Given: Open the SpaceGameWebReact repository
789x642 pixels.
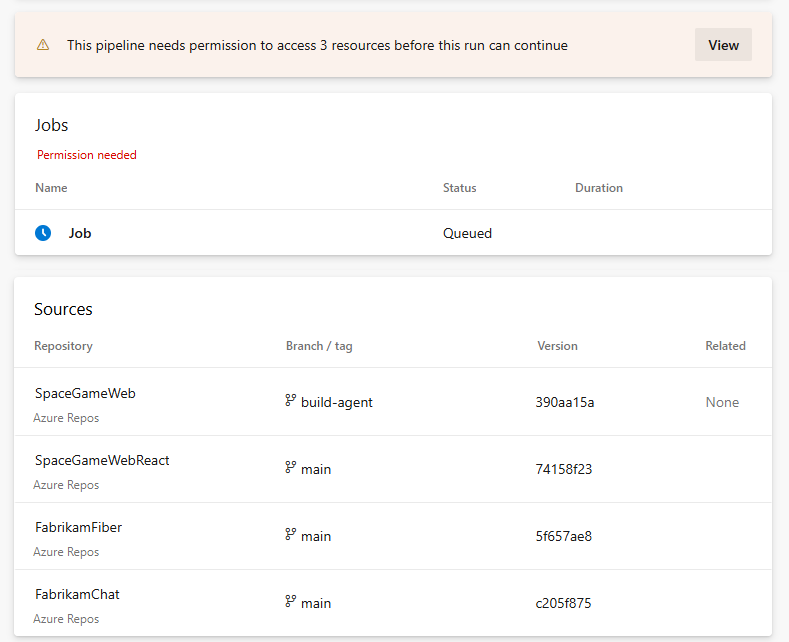Looking at the screenshot, I should 102,460.
